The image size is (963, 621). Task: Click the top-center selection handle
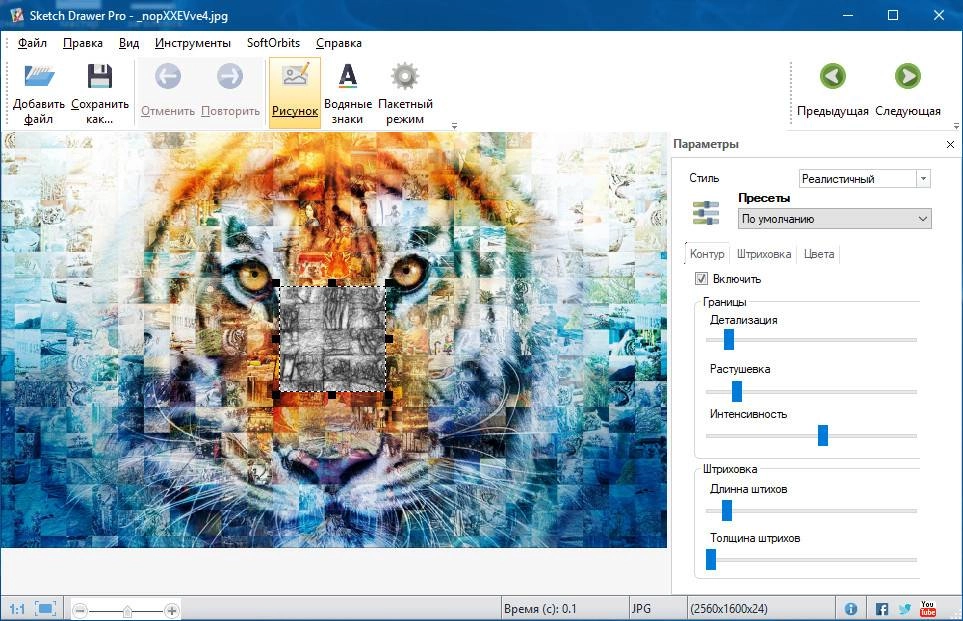tap(332, 283)
